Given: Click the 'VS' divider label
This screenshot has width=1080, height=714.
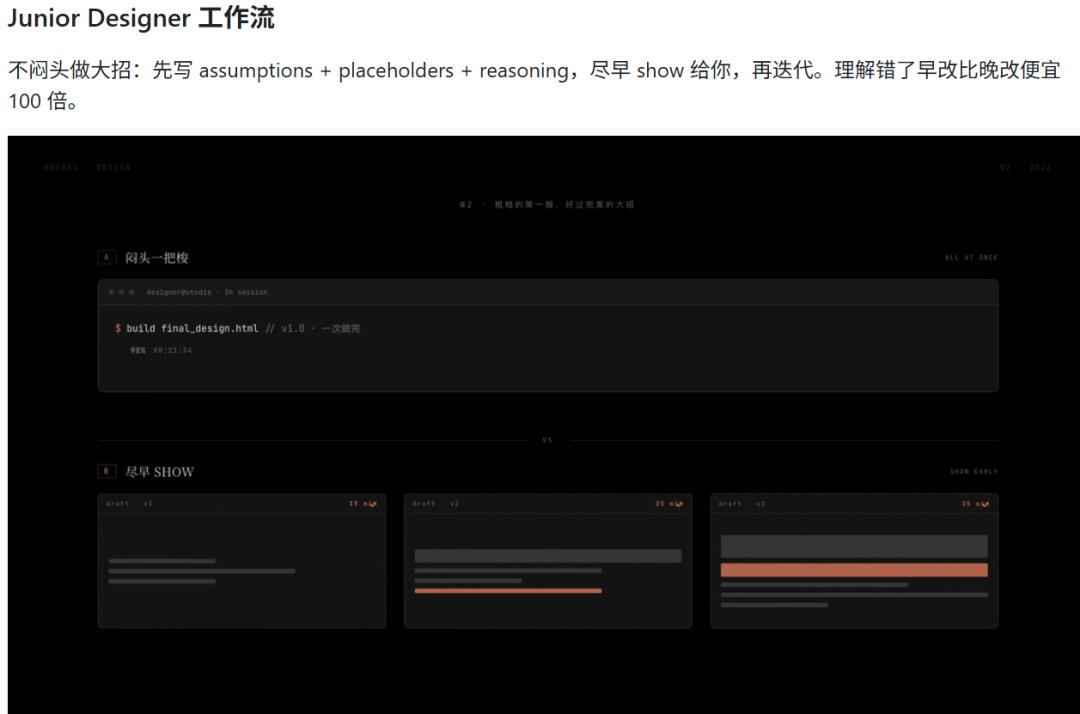Looking at the screenshot, I should point(548,440).
